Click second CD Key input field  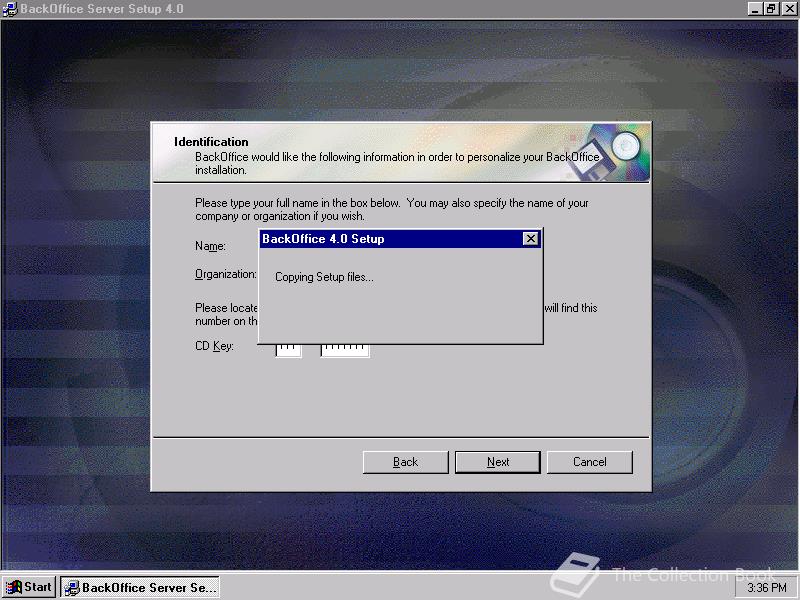click(x=345, y=350)
